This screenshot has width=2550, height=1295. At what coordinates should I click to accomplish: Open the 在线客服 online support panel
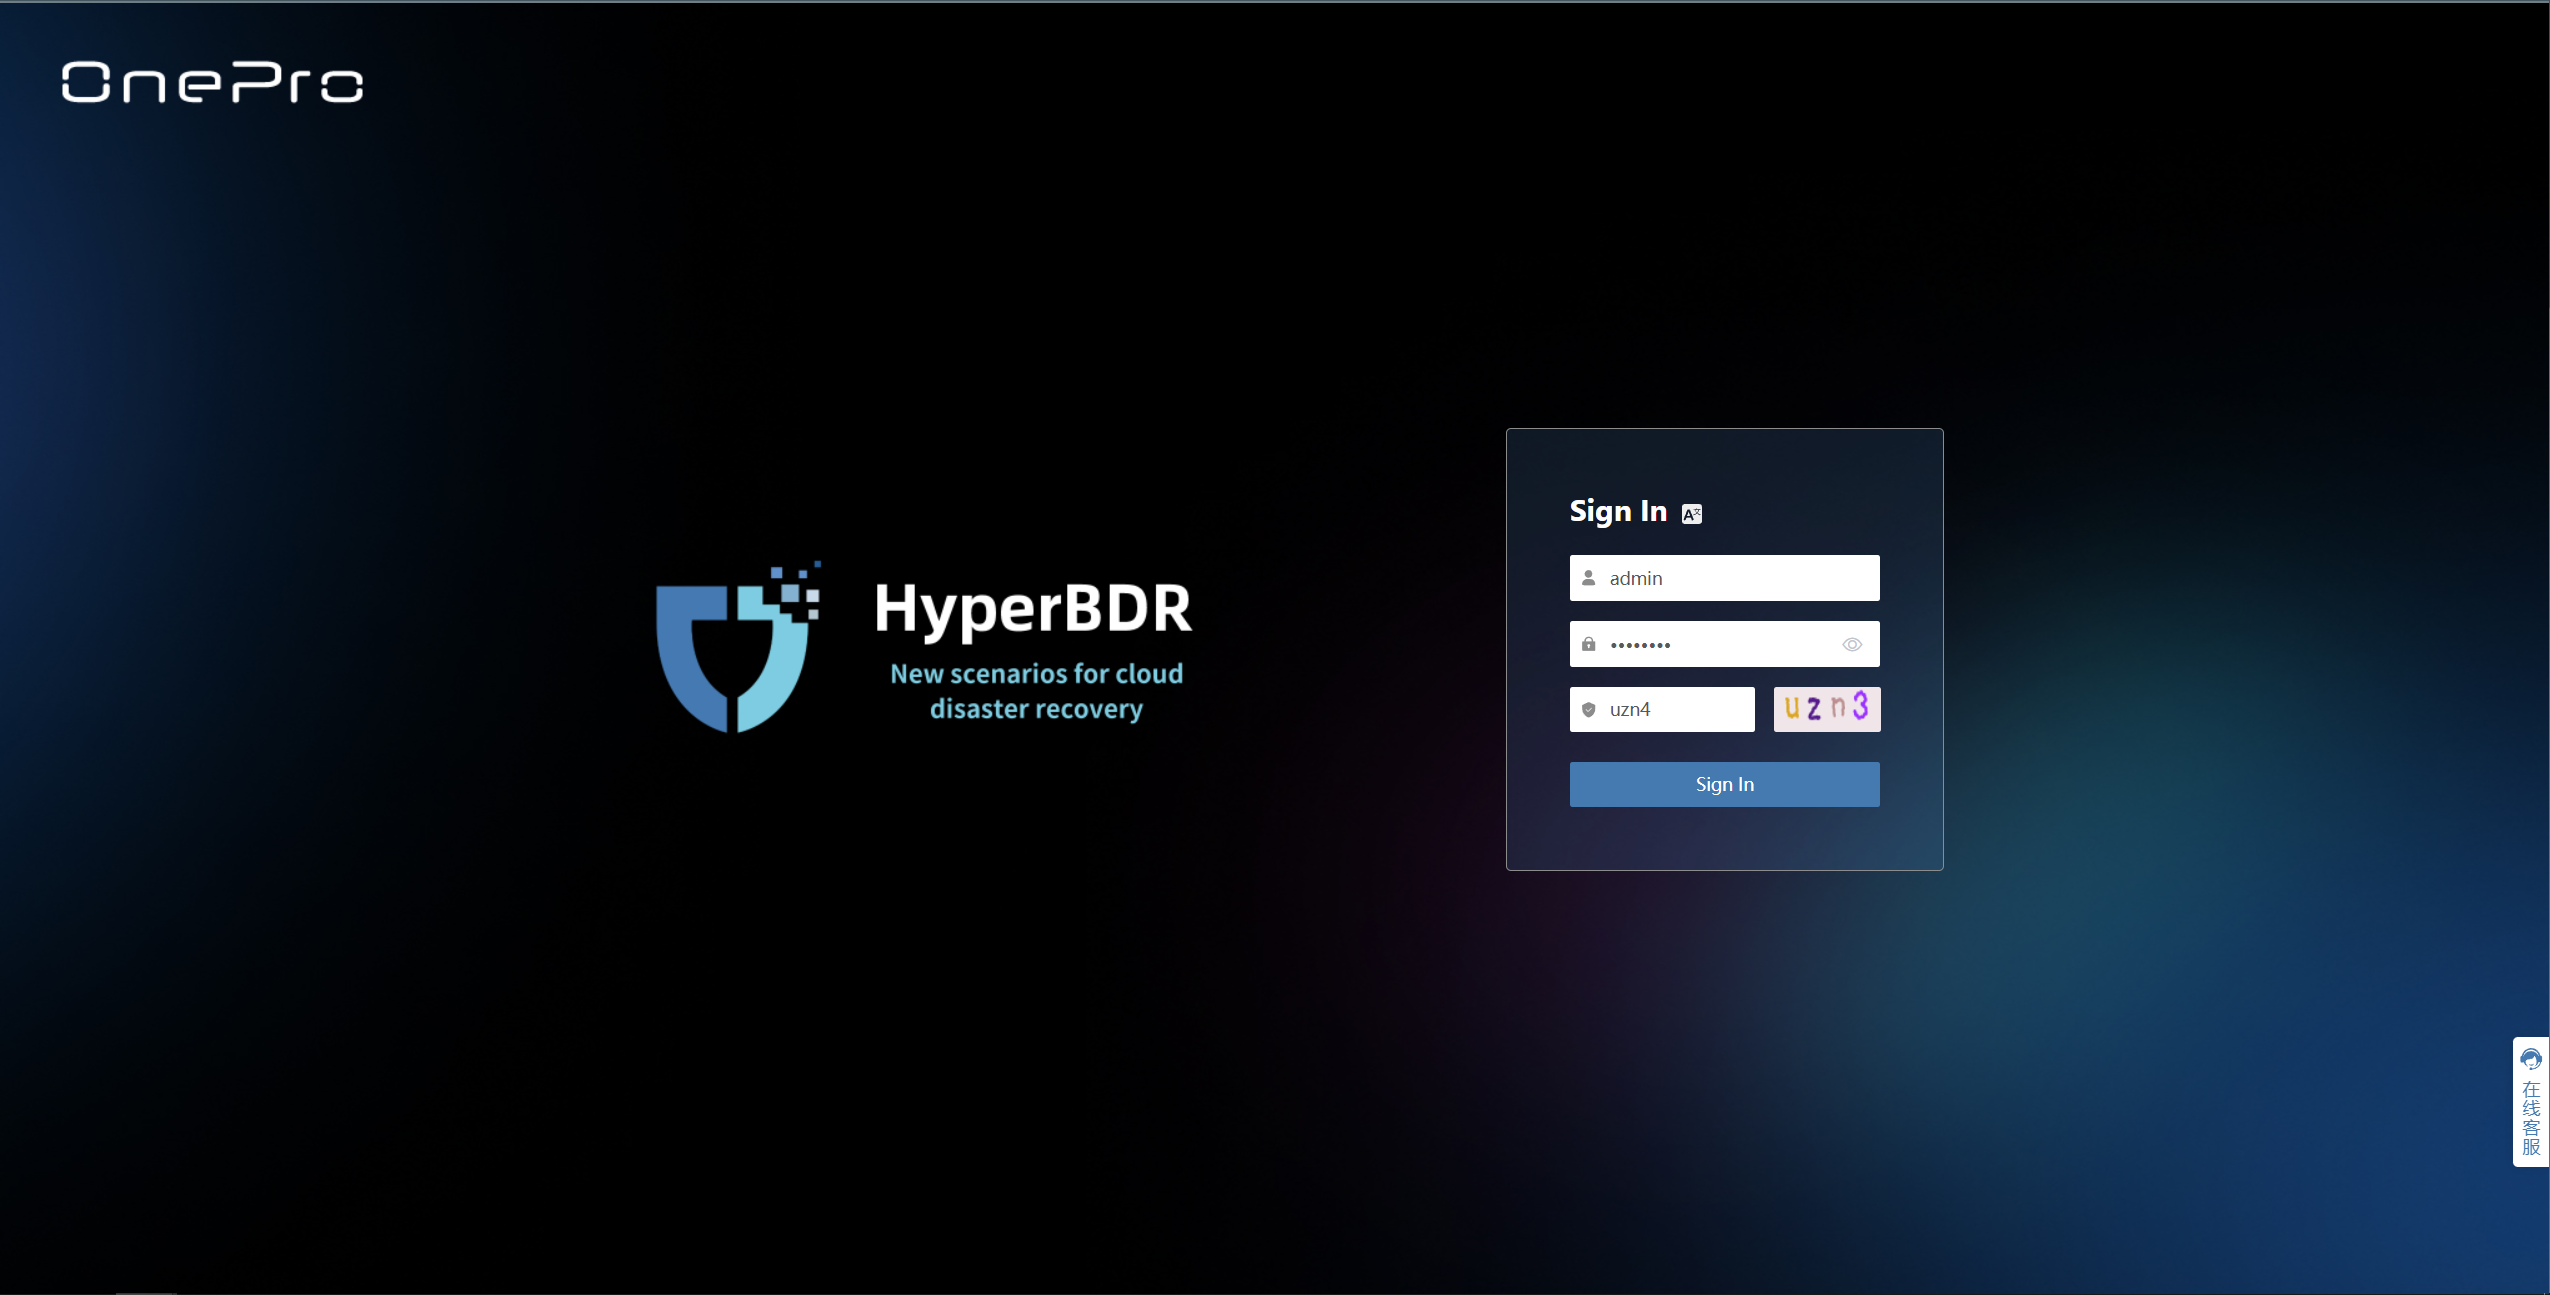pyautogui.click(x=2530, y=1118)
